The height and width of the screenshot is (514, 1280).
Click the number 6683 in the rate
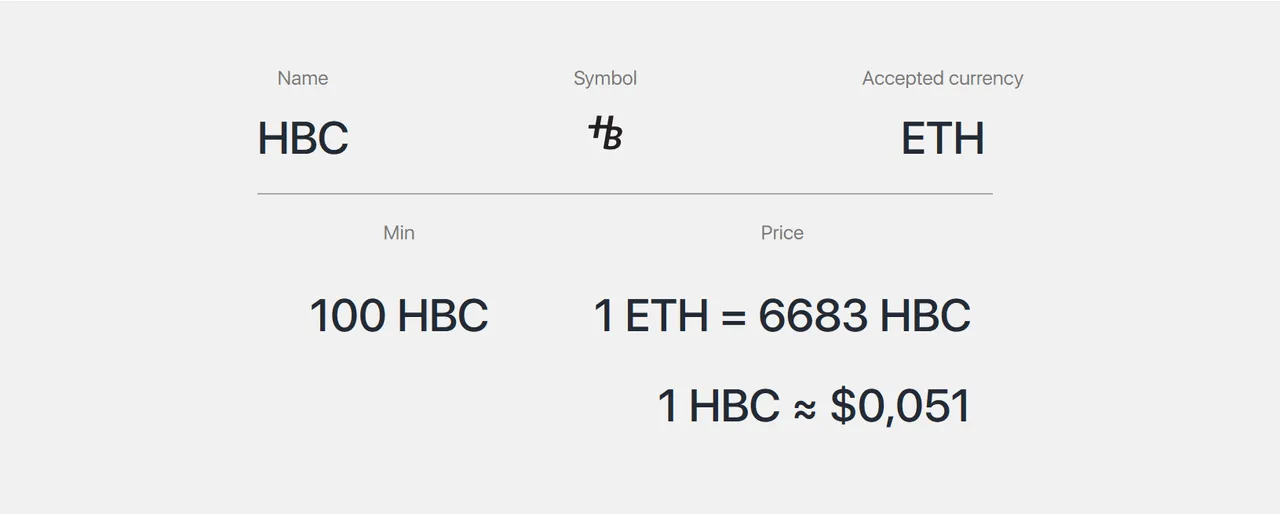pyautogui.click(x=813, y=316)
